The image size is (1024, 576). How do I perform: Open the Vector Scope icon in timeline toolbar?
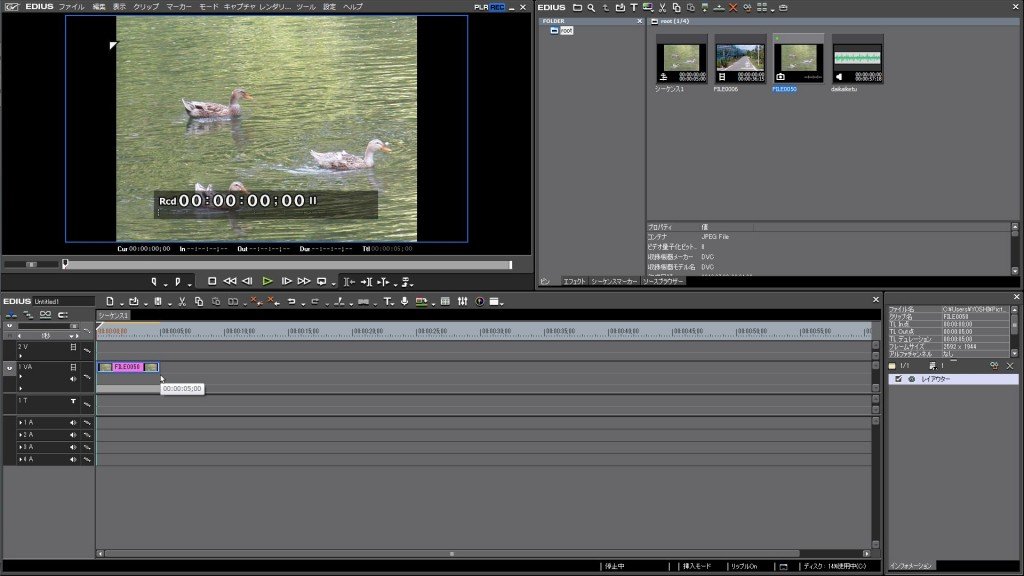(x=479, y=301)
